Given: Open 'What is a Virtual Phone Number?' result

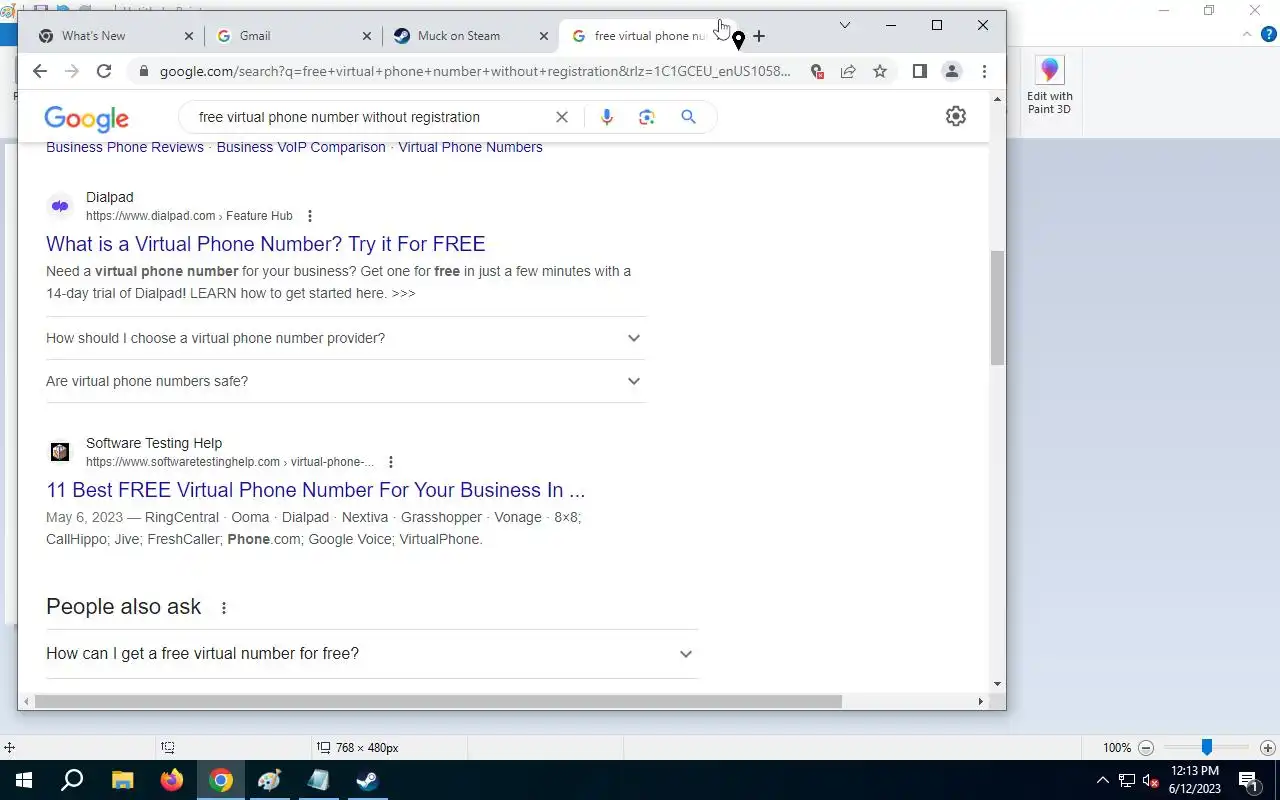Looking at the screenshot, I should click(x=266, y=244).
